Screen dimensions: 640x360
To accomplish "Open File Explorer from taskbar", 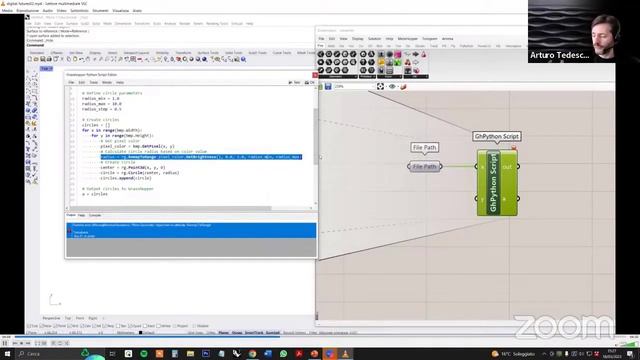I will coord(190,354).
